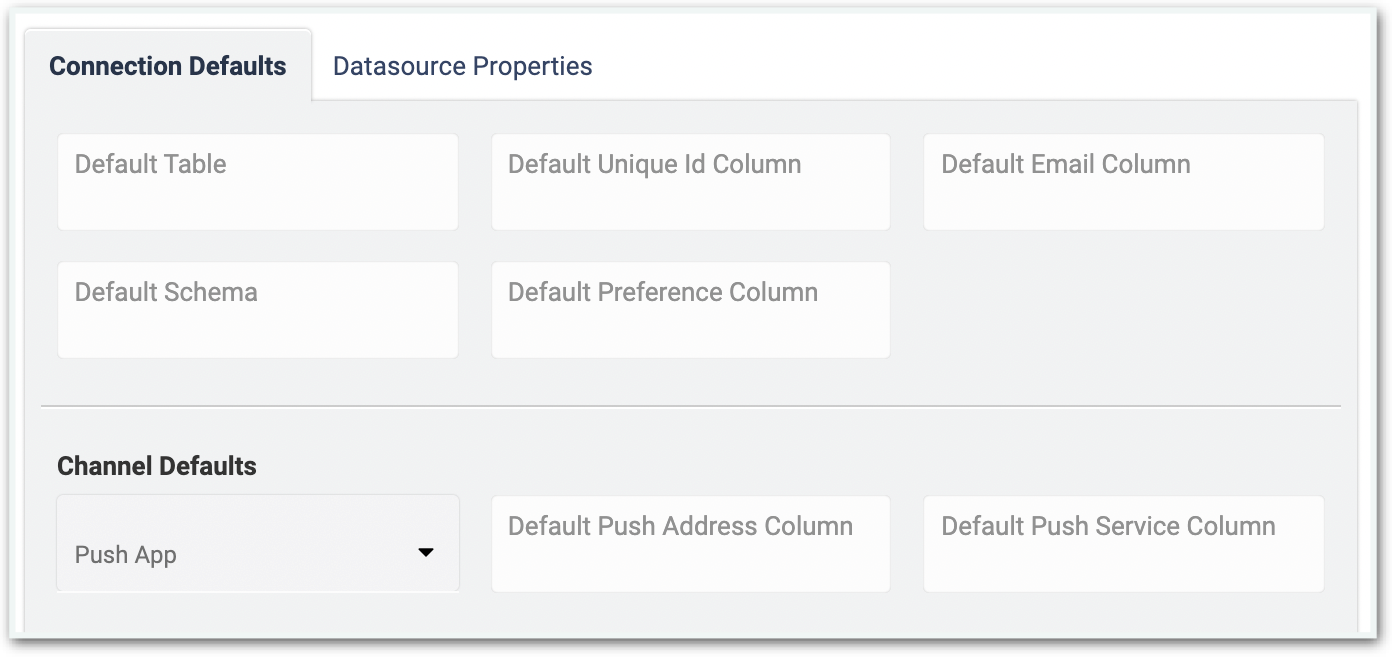Click the 'Default Schema' placeholder text

[x=166, y=292]
